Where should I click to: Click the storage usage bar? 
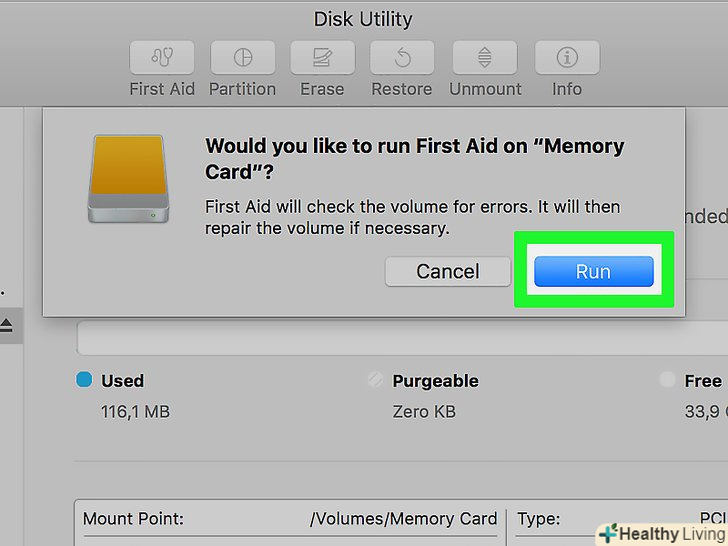(400, 339)
